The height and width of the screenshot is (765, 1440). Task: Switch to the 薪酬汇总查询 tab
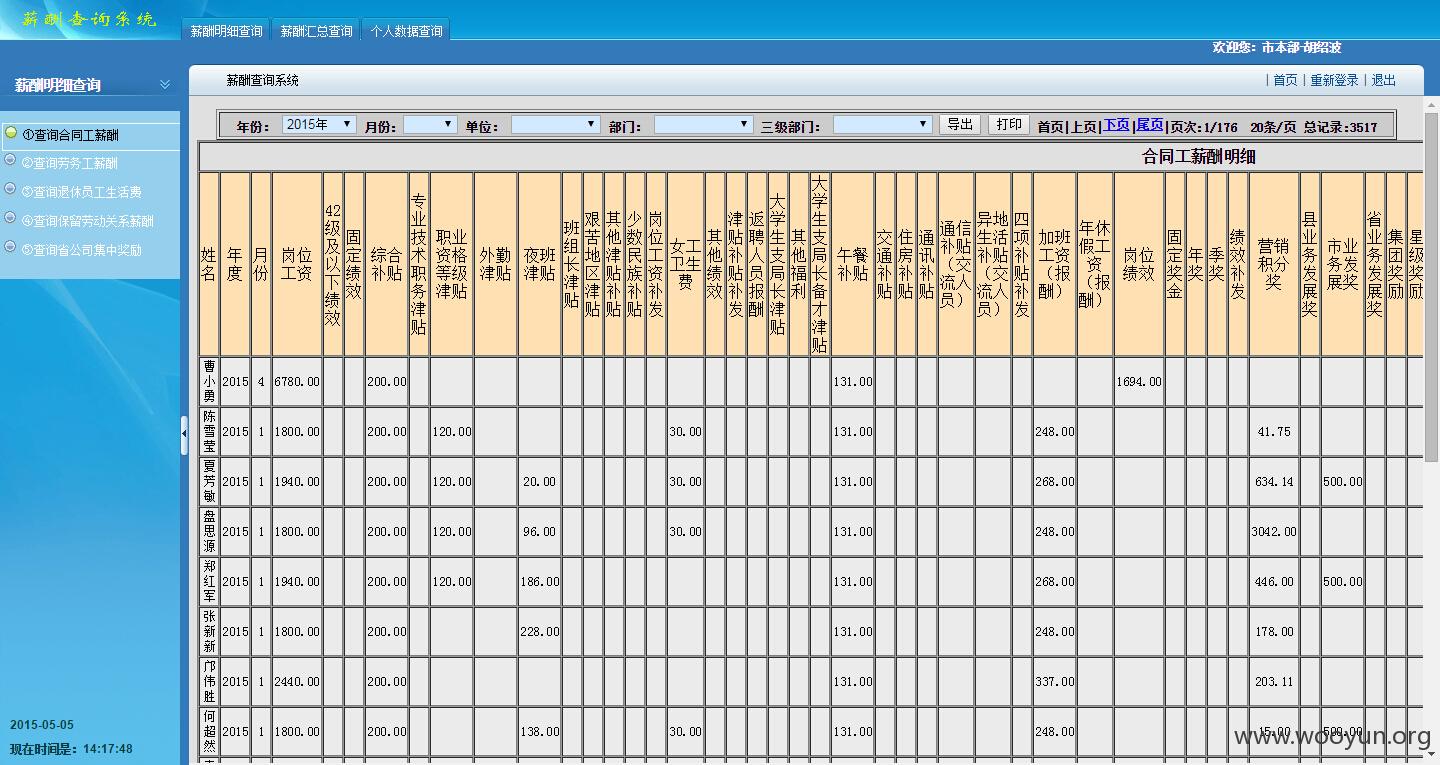coord(316,31)
